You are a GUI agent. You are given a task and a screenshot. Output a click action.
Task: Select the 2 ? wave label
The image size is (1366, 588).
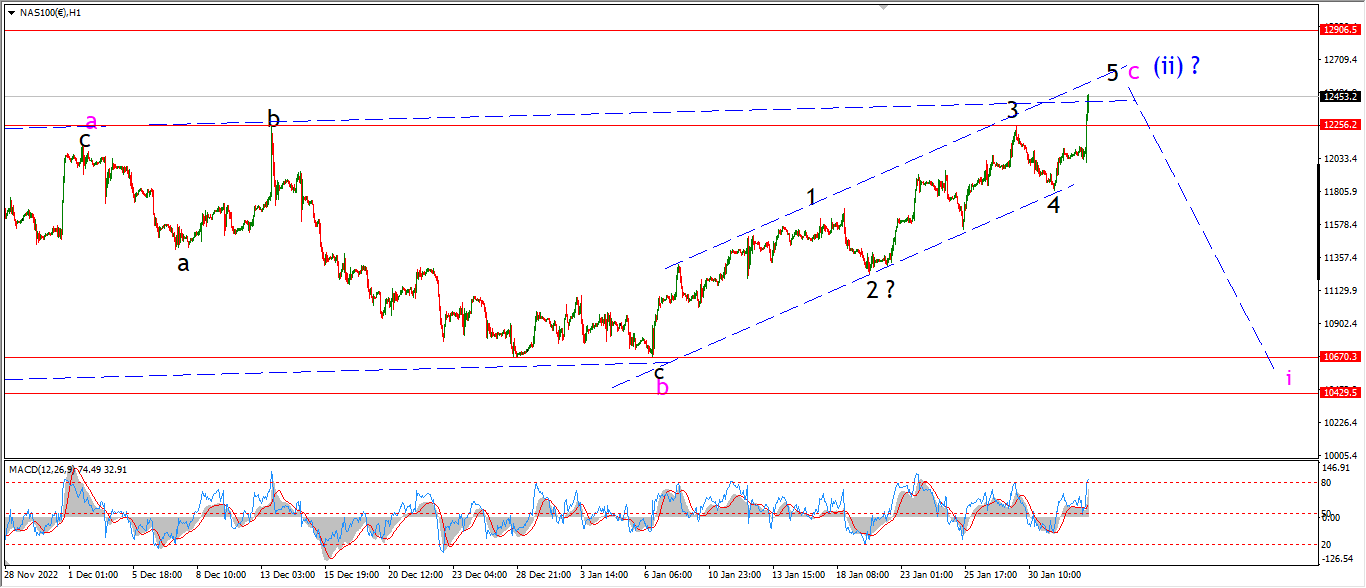point(879,290)
